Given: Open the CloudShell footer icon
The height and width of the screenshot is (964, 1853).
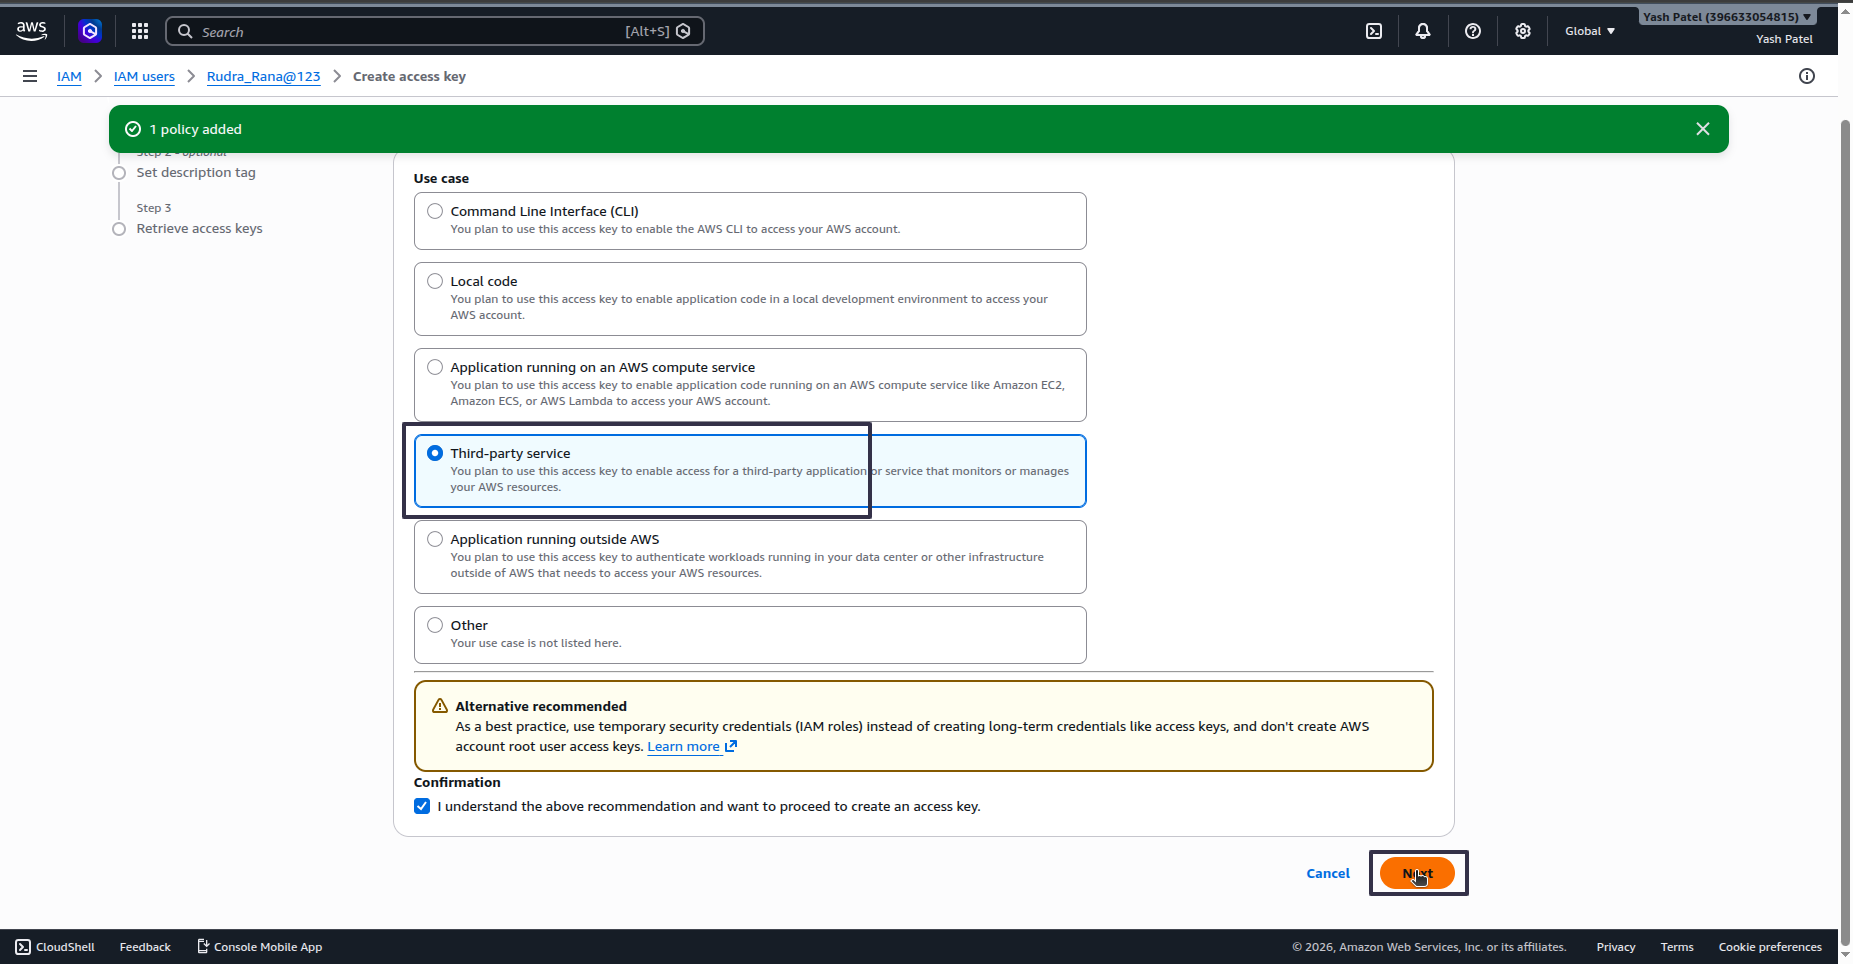Looking at the screenshot, I should pyautogui.click(x=23, y=946).
